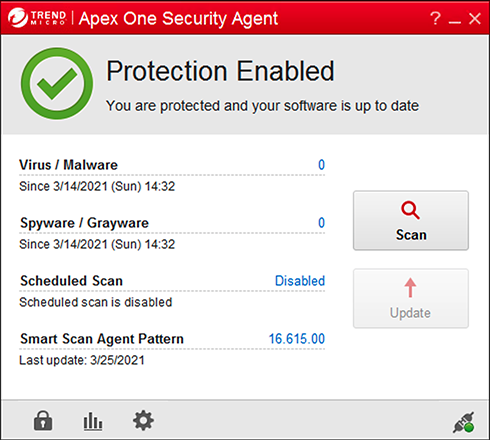Click the Trend Micro logo
The height and width of the screenshot is (440, 490).
(x=37, y=18)
